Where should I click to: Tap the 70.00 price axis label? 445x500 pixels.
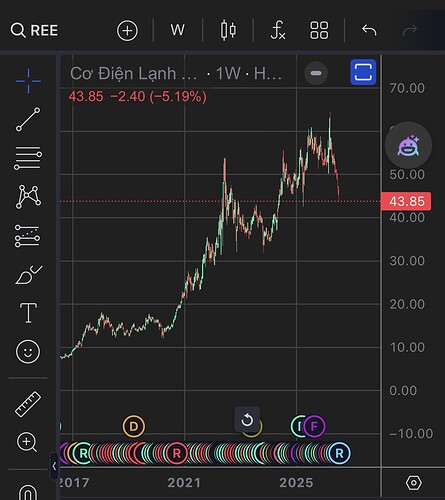(407, 88)
